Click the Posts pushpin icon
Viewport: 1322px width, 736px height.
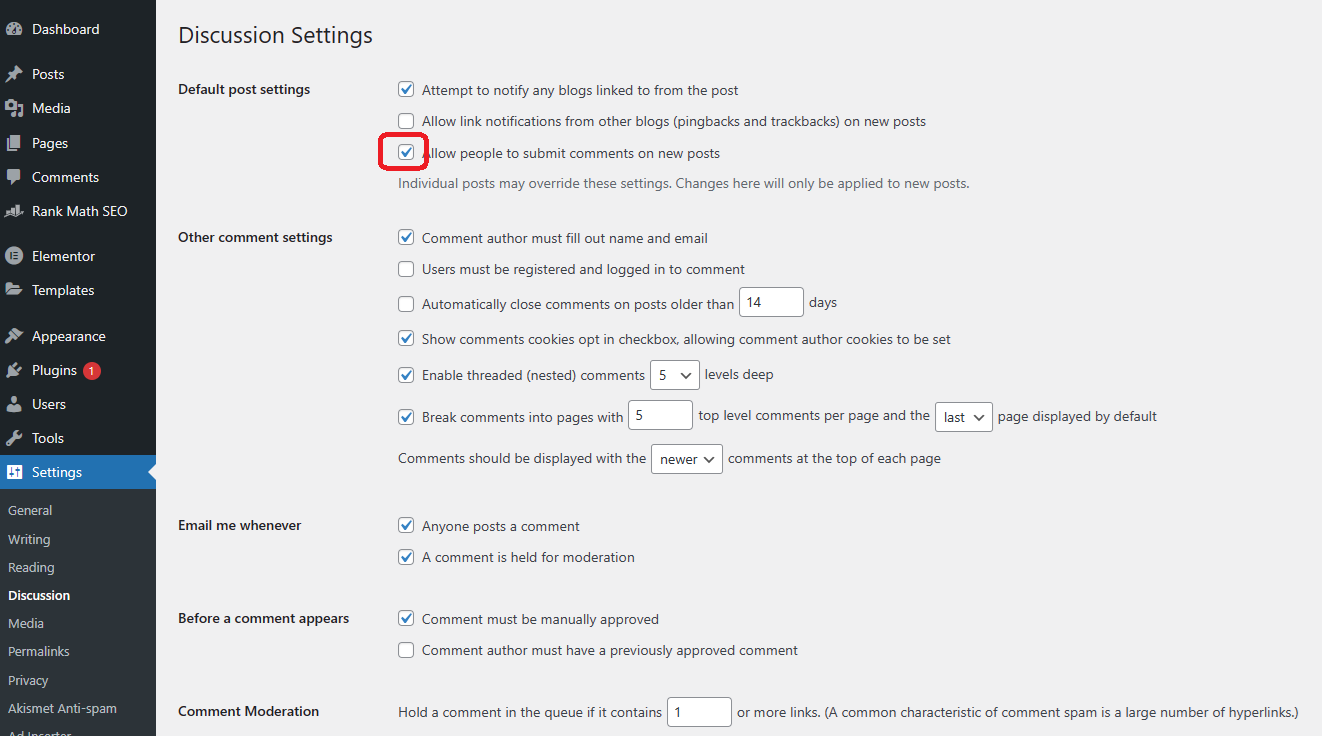pyautogui.click(x=14, y=74)
